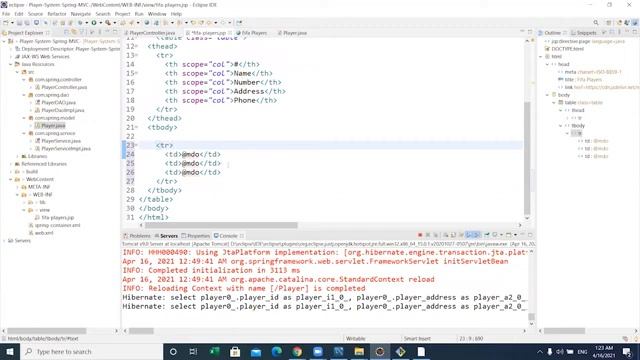This screenshot has height=360, width=640.
Task: Maximize the Console view icon
Action: 530,235
